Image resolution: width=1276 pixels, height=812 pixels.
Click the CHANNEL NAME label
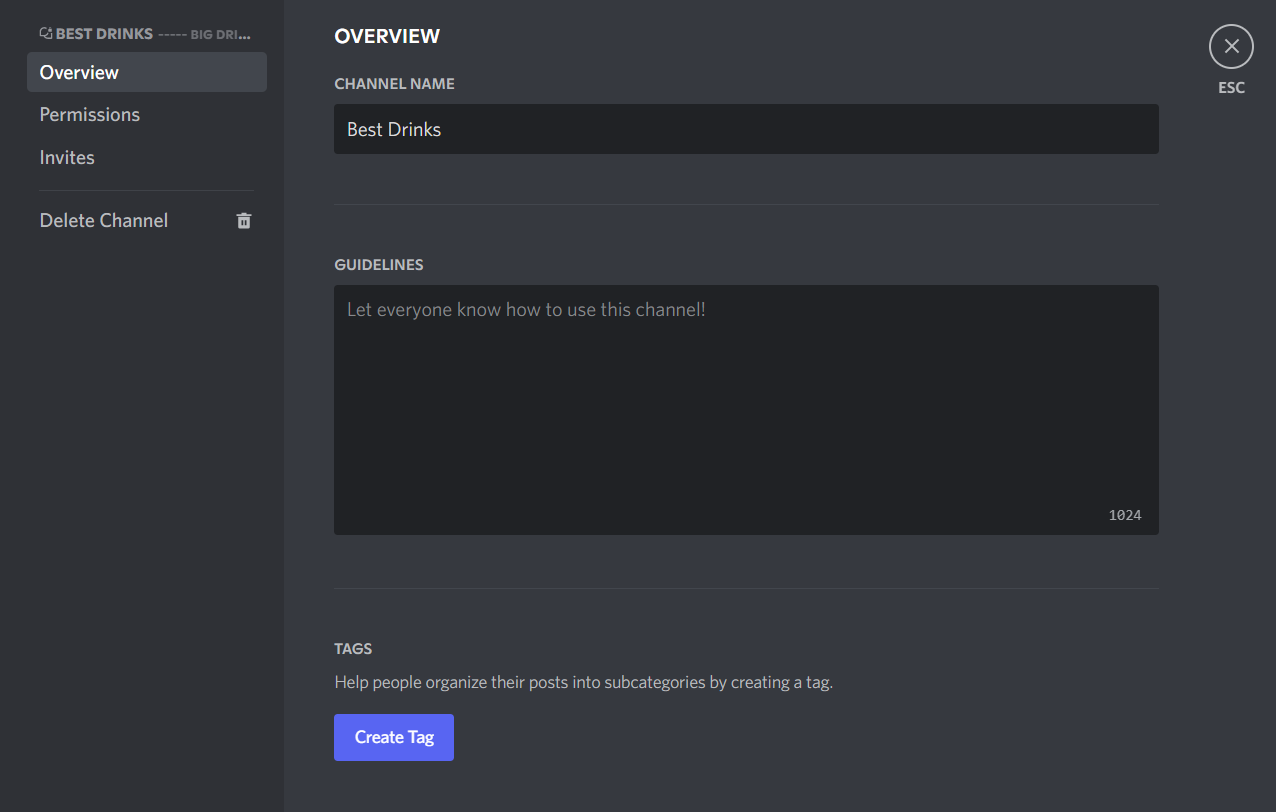pos(394,84)
